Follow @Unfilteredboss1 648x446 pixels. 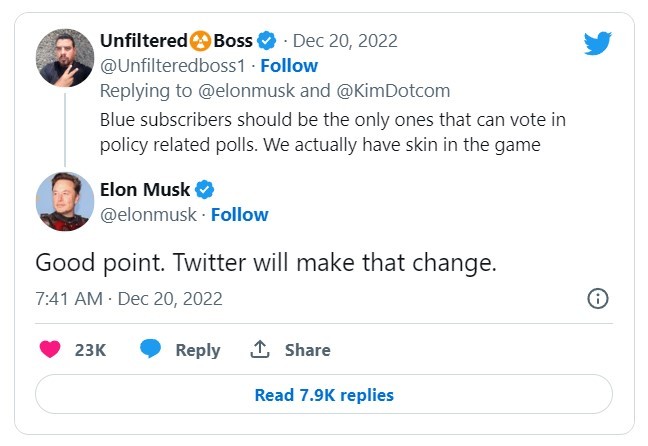289,66
